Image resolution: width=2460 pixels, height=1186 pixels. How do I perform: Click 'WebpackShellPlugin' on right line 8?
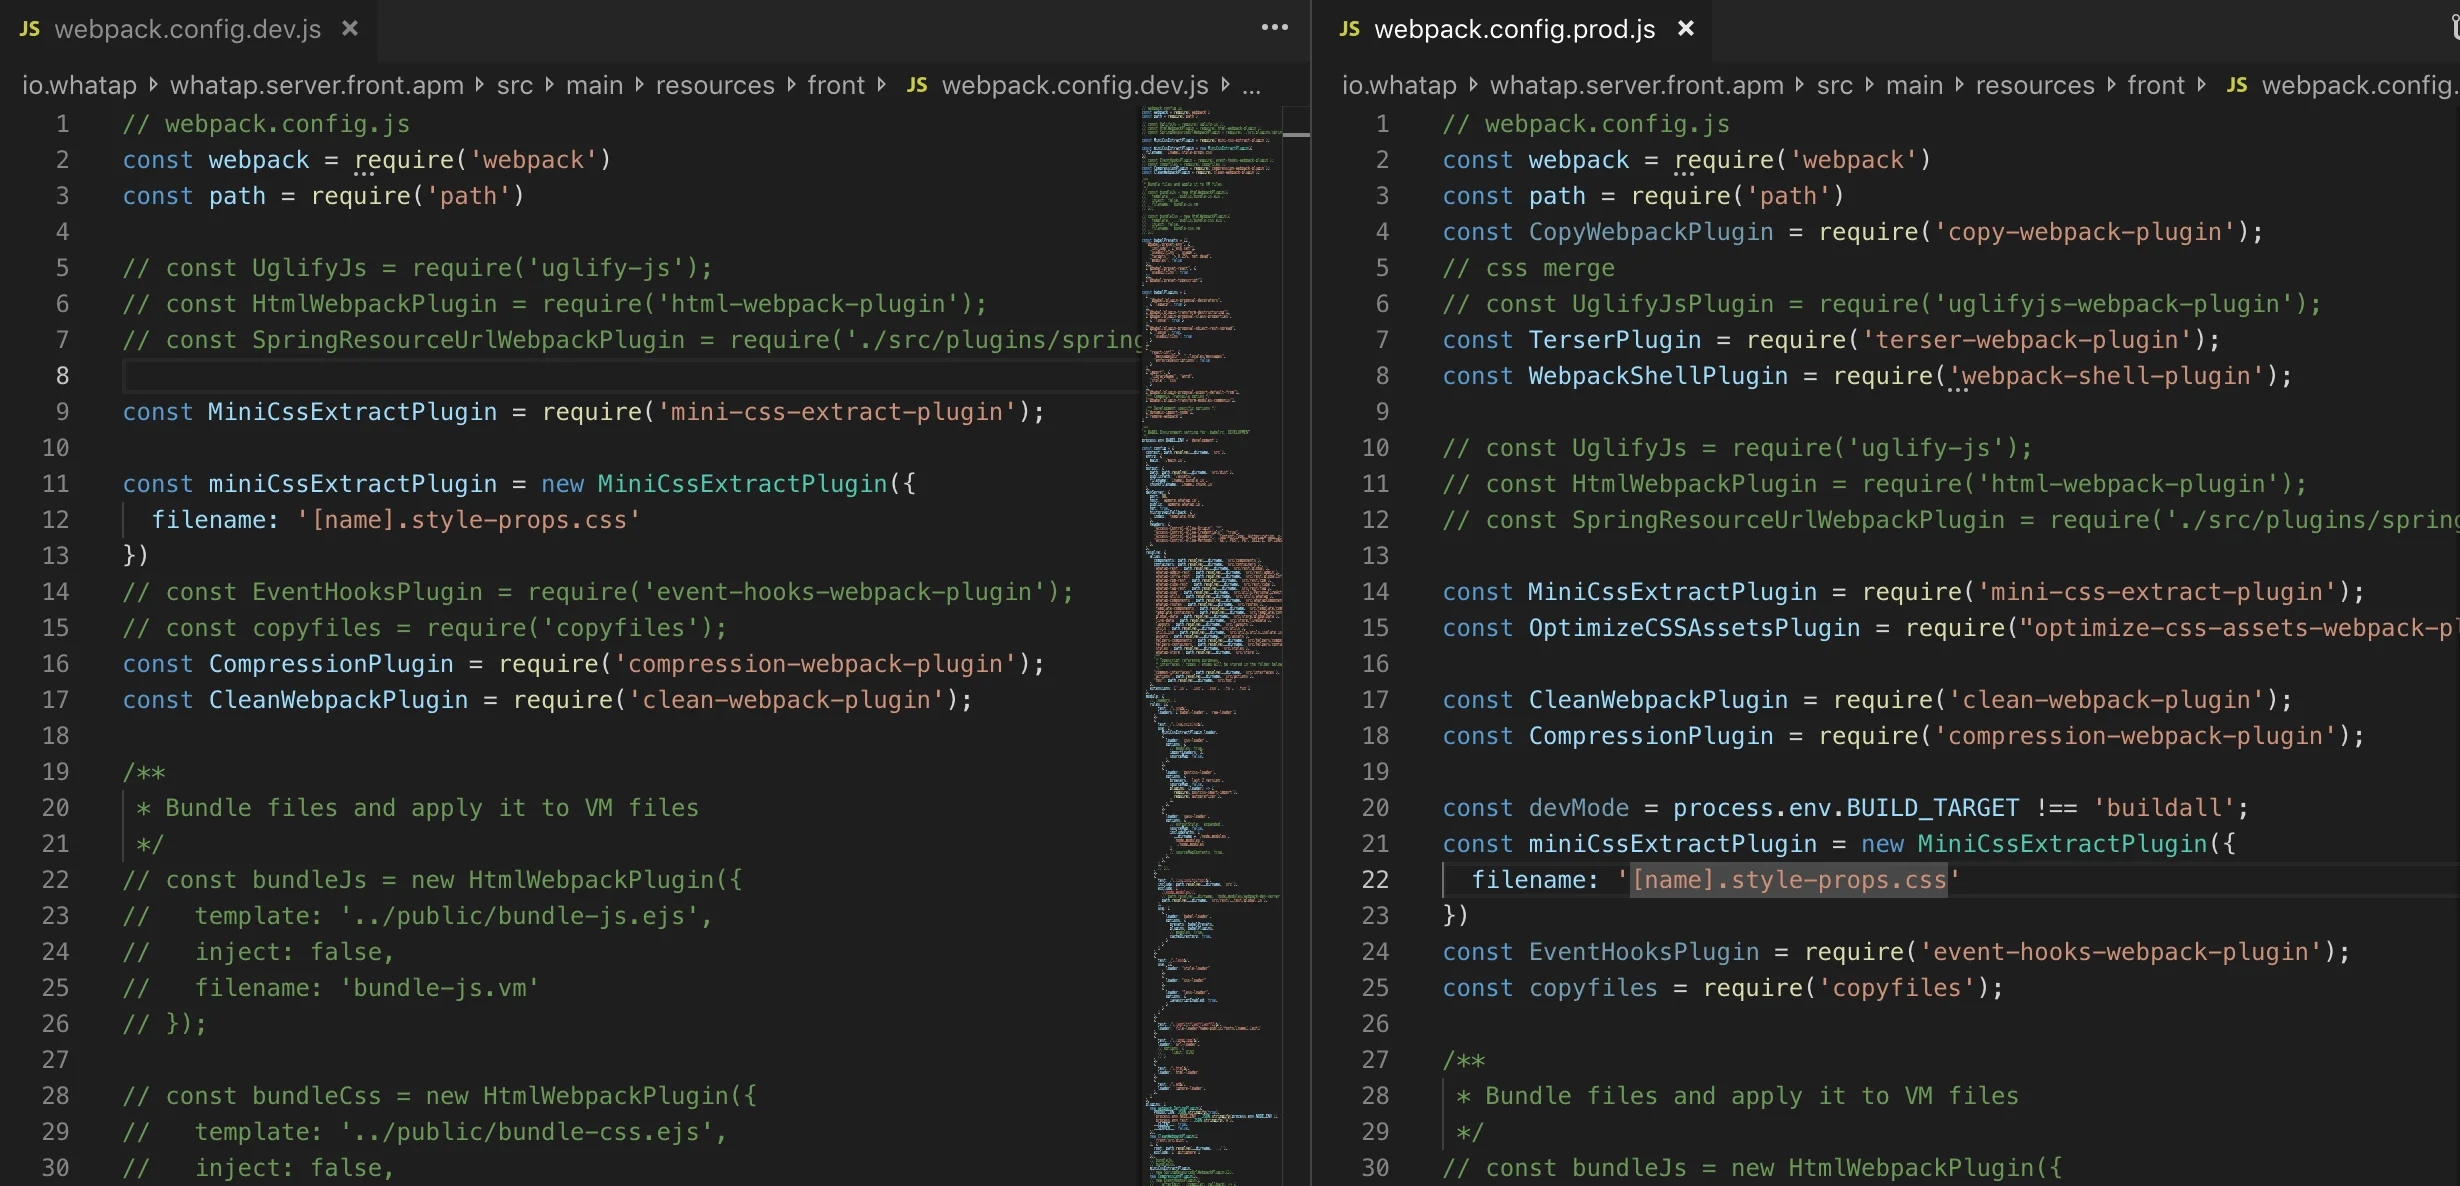(1658, 375)
